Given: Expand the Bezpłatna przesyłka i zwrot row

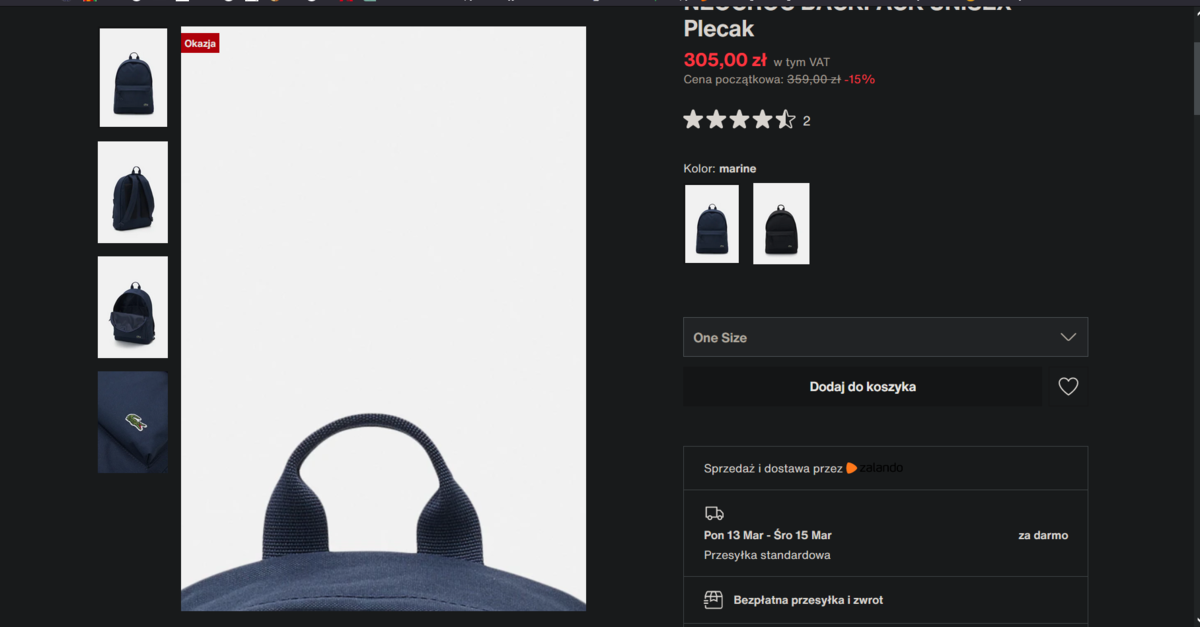Looking at the screenshot, I should pos(885,600).
